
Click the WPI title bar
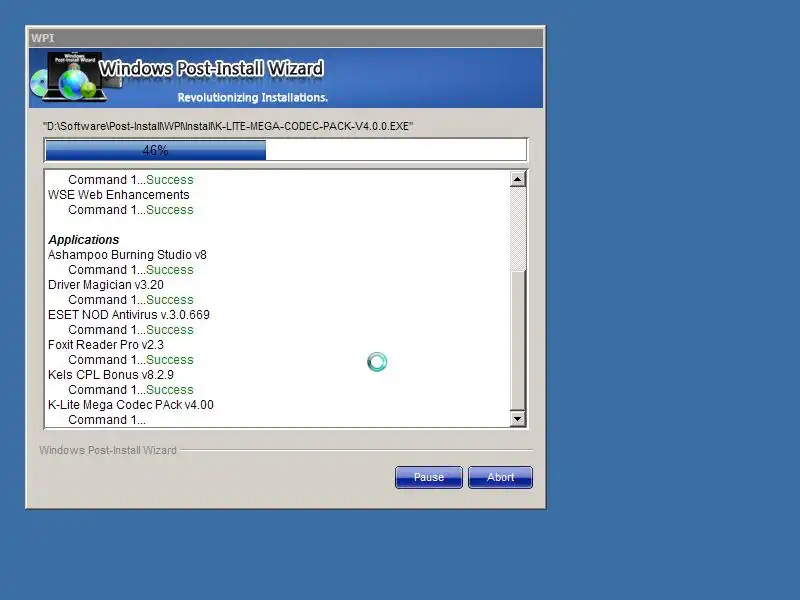(286, 38)
